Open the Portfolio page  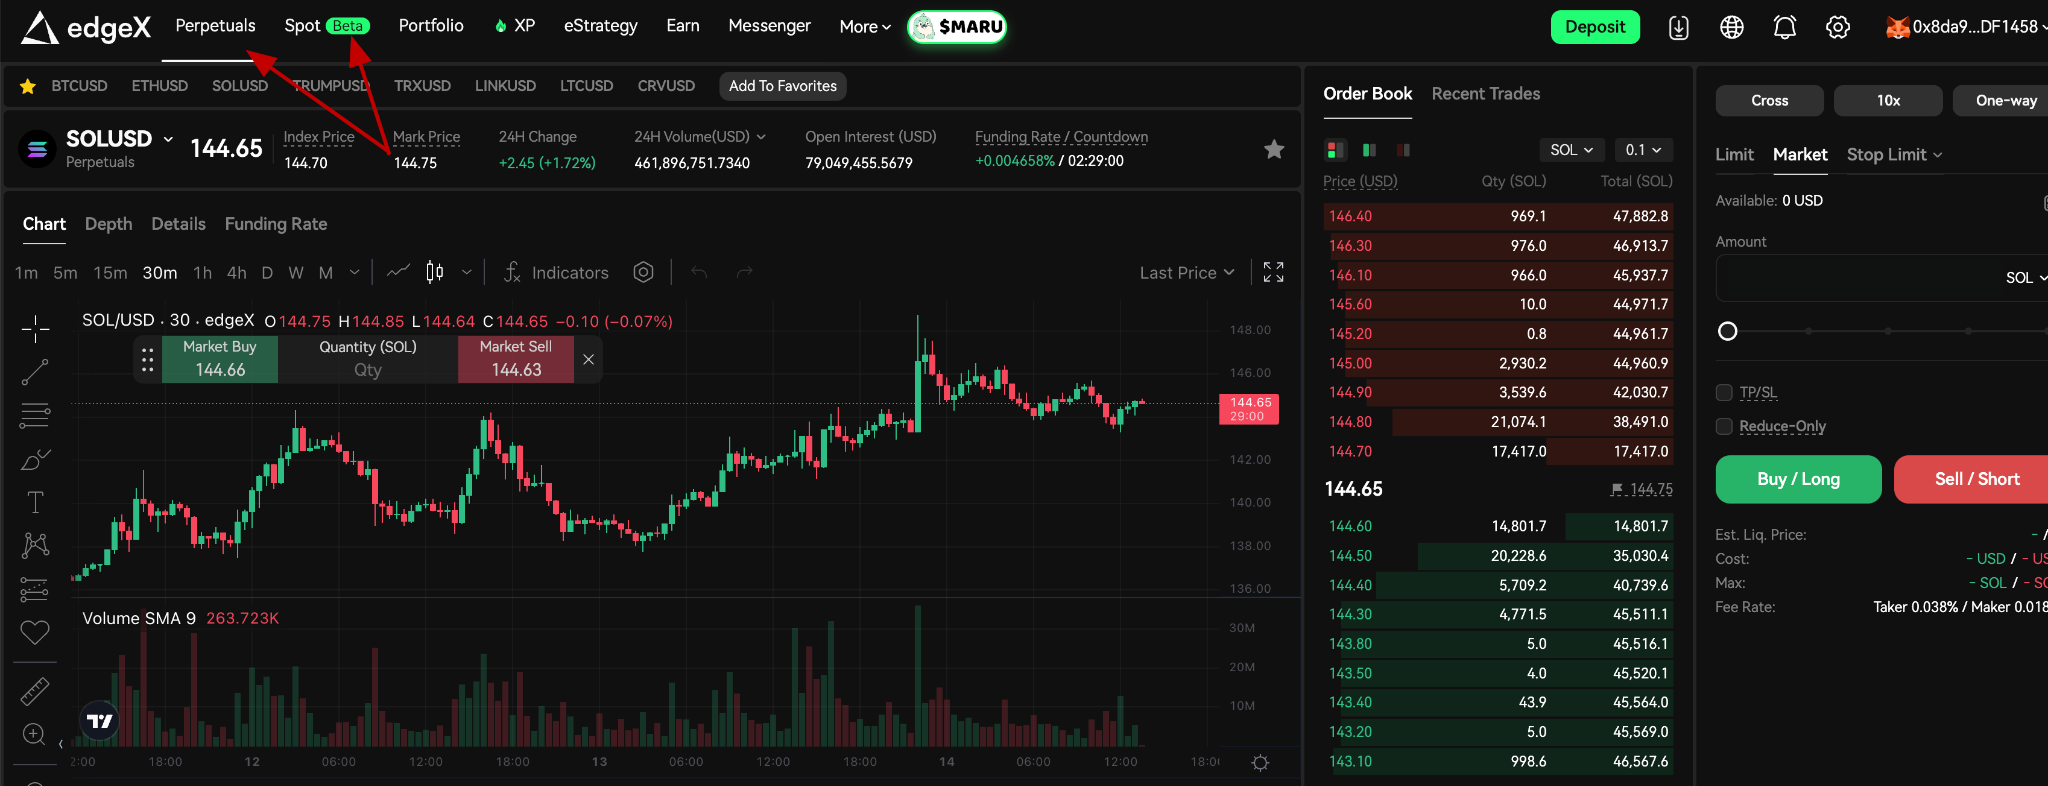tap(431, 26)
